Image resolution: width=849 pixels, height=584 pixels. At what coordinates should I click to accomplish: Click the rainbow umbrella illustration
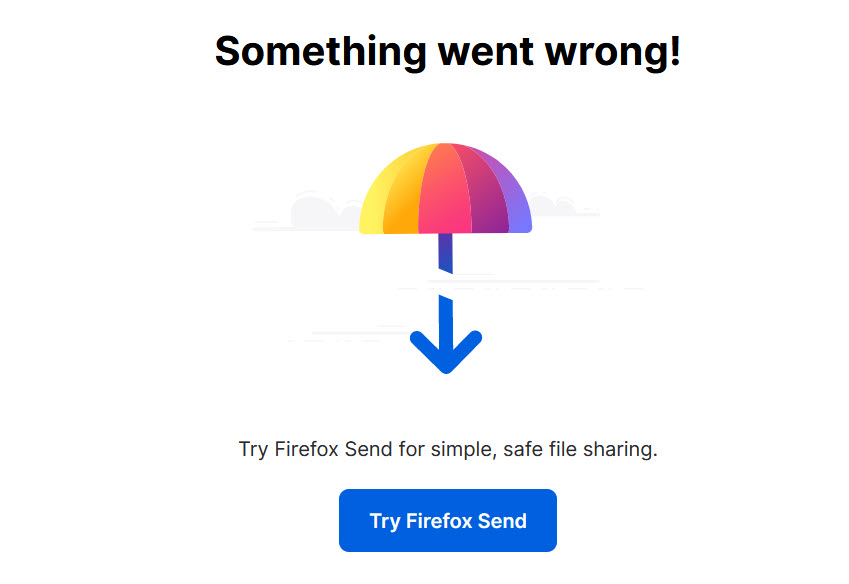click(445, 190)
